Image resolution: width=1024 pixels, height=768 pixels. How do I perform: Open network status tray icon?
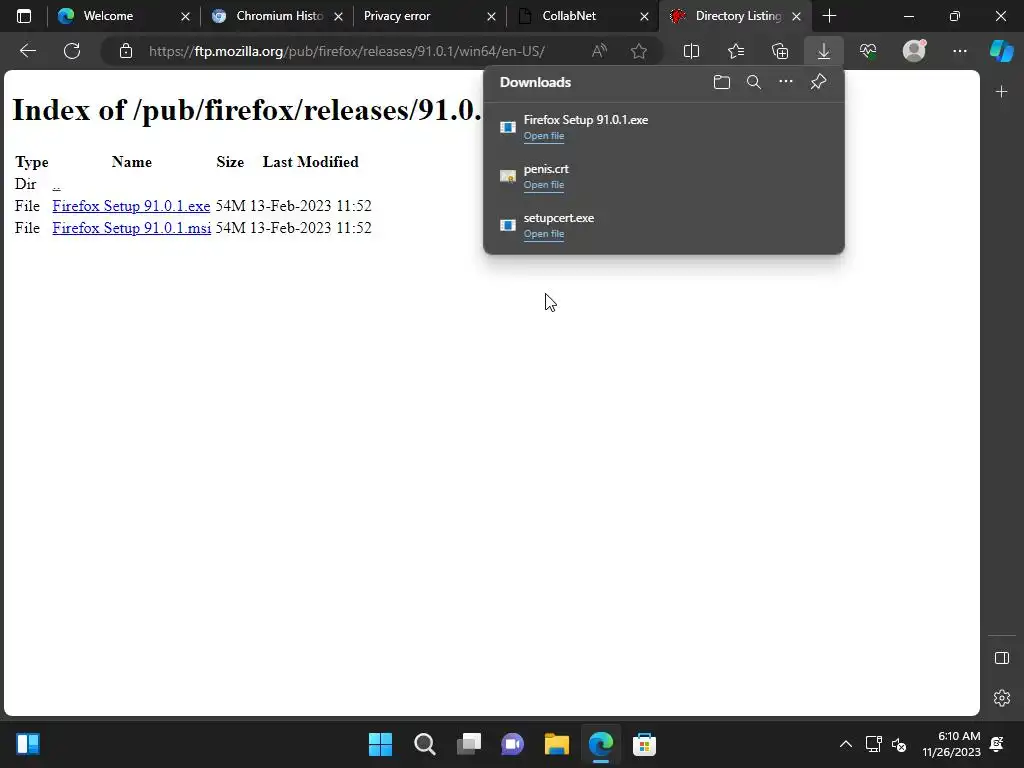click(874, 744)
